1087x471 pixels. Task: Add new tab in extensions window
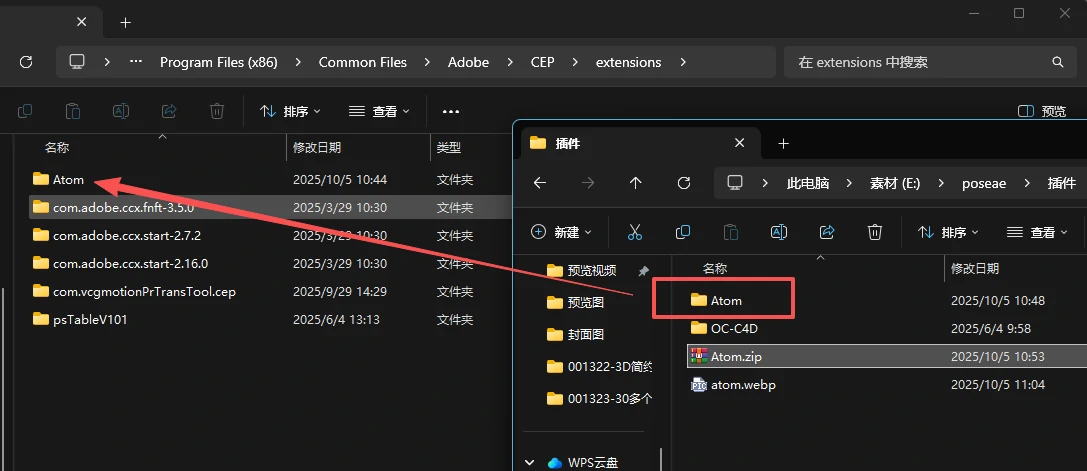click(125, 22)
